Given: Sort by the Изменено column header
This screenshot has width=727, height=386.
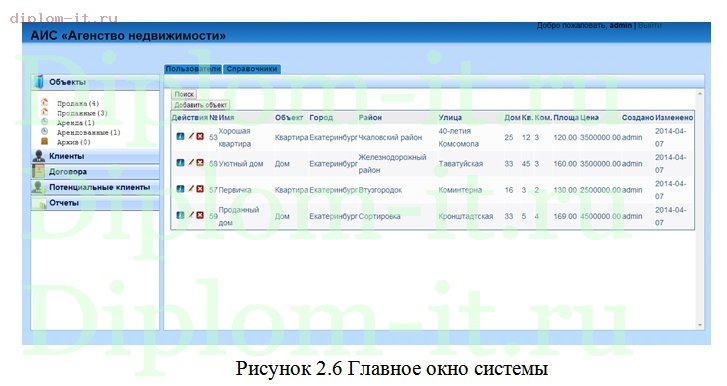Looking at the screenshot, I should 674,118.
